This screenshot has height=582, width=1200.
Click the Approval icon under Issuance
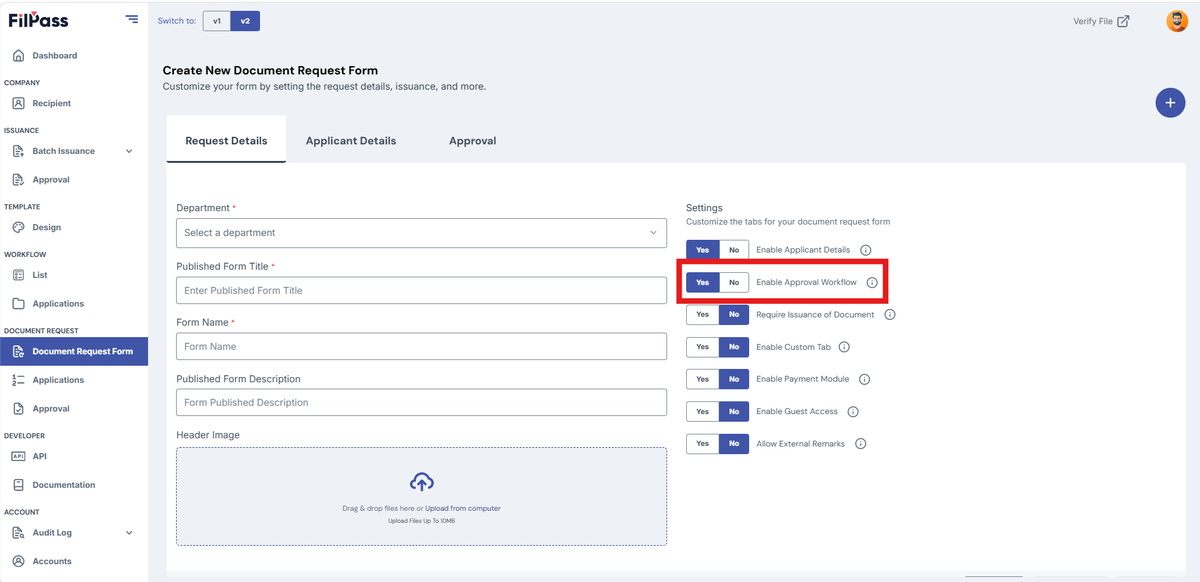(x=18, y=180)
